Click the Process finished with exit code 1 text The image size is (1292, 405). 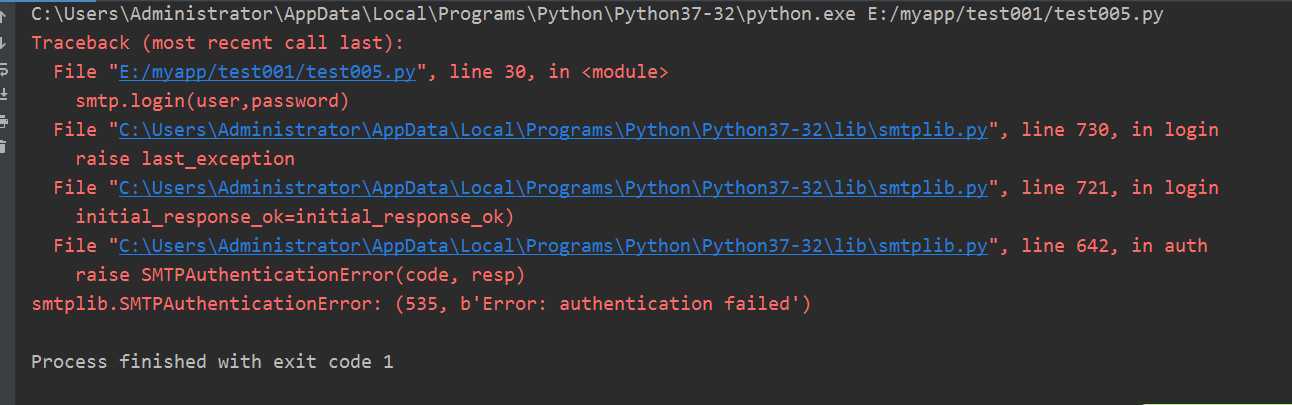[212, 362]
